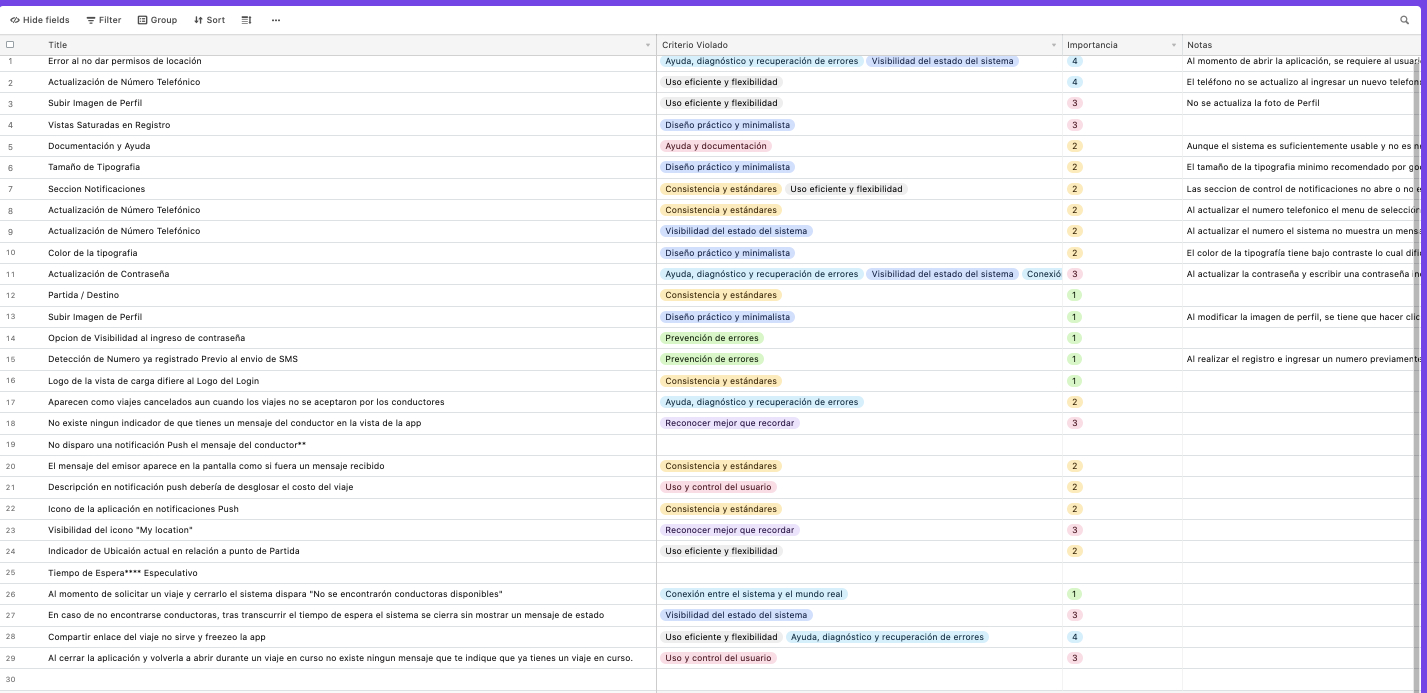1427x693 pixels.
Task: Click the importance badge 4 in row 28
Action: (x=1075, y=637)
